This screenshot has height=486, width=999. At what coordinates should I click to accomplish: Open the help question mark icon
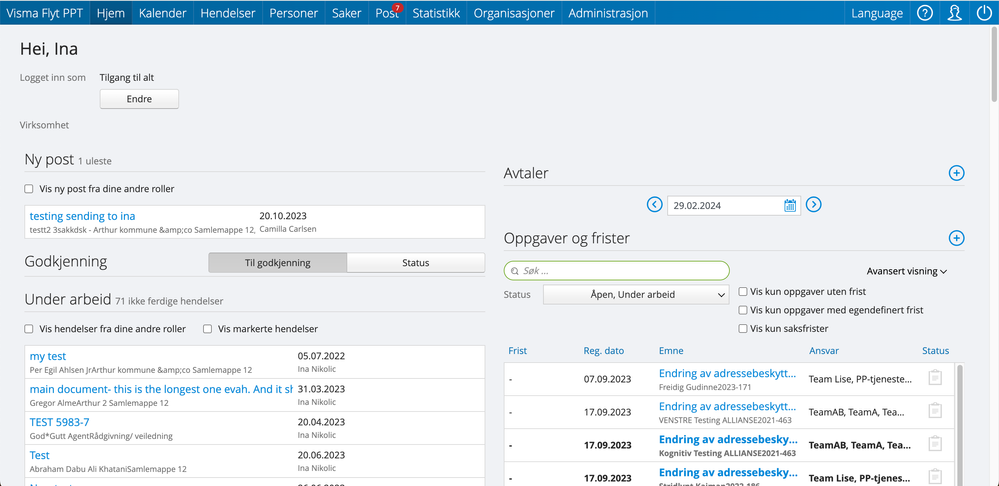click(x=924, y=13)
